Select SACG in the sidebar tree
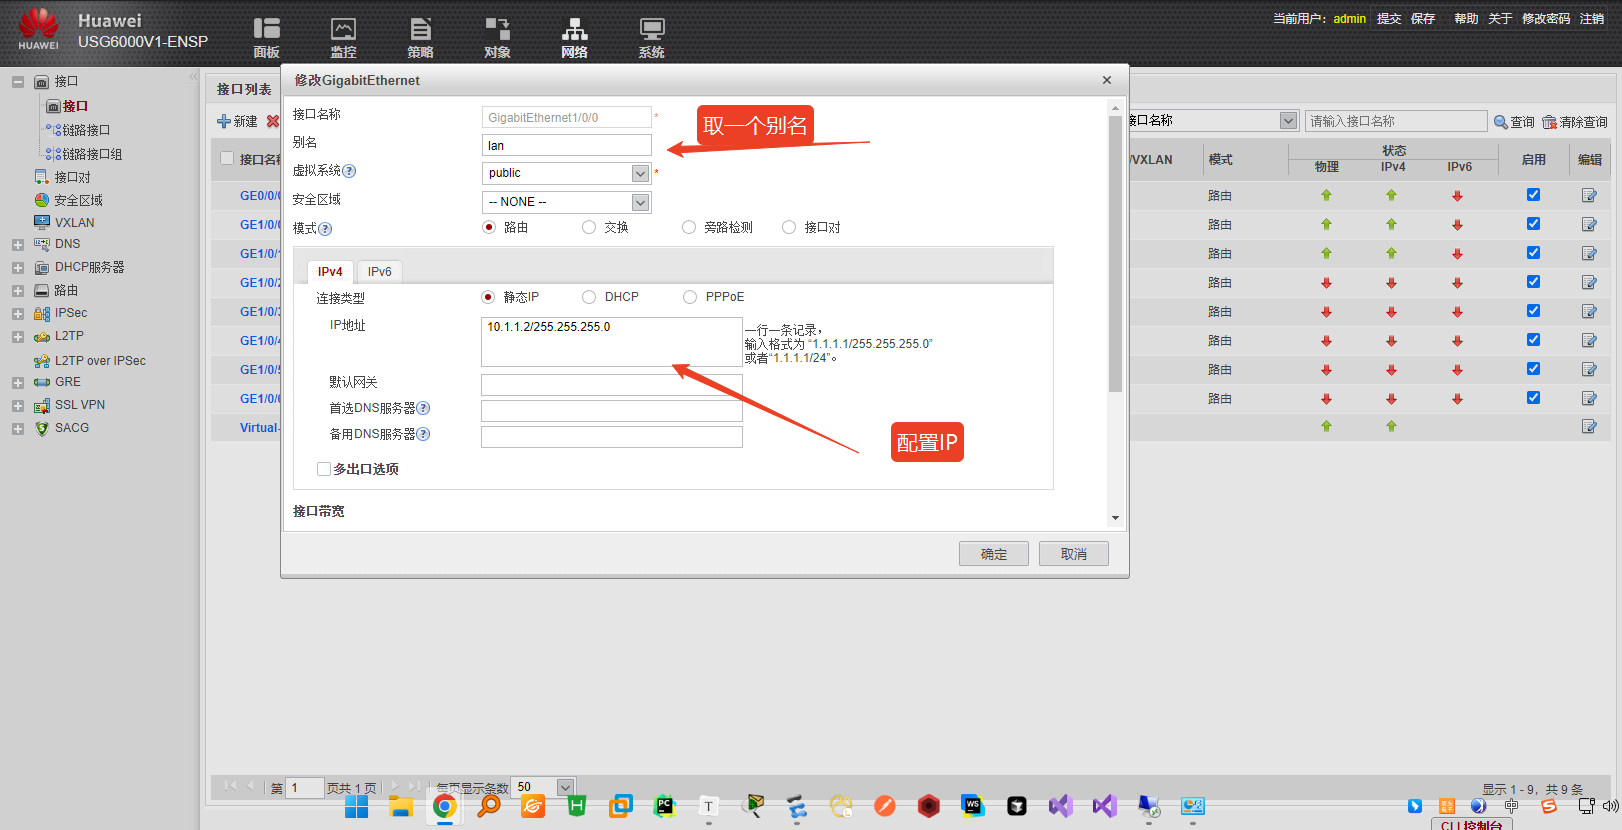 point(72,428)
